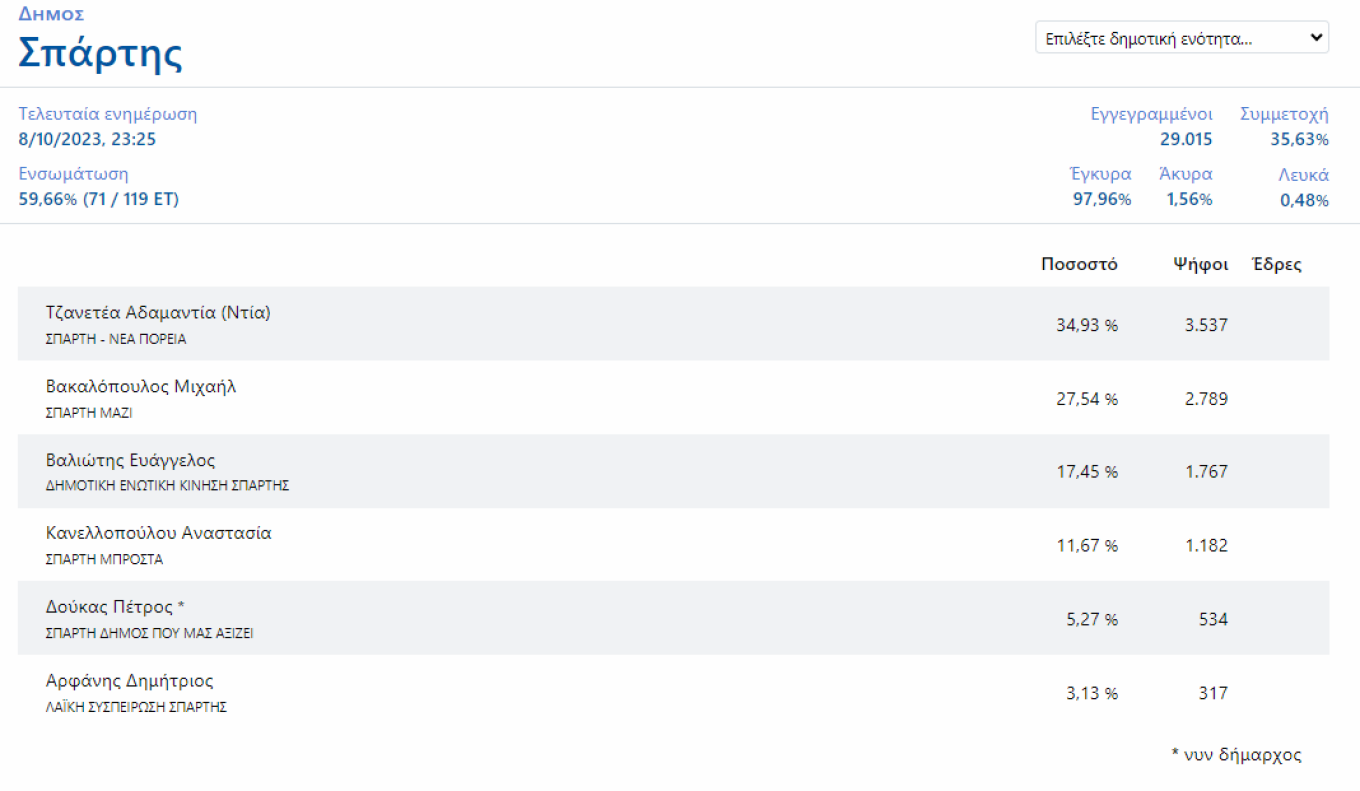Viewport: 1360px width, 791px height.
Task: Click the Ποσοστό column header
Action: click(1079, 264)
